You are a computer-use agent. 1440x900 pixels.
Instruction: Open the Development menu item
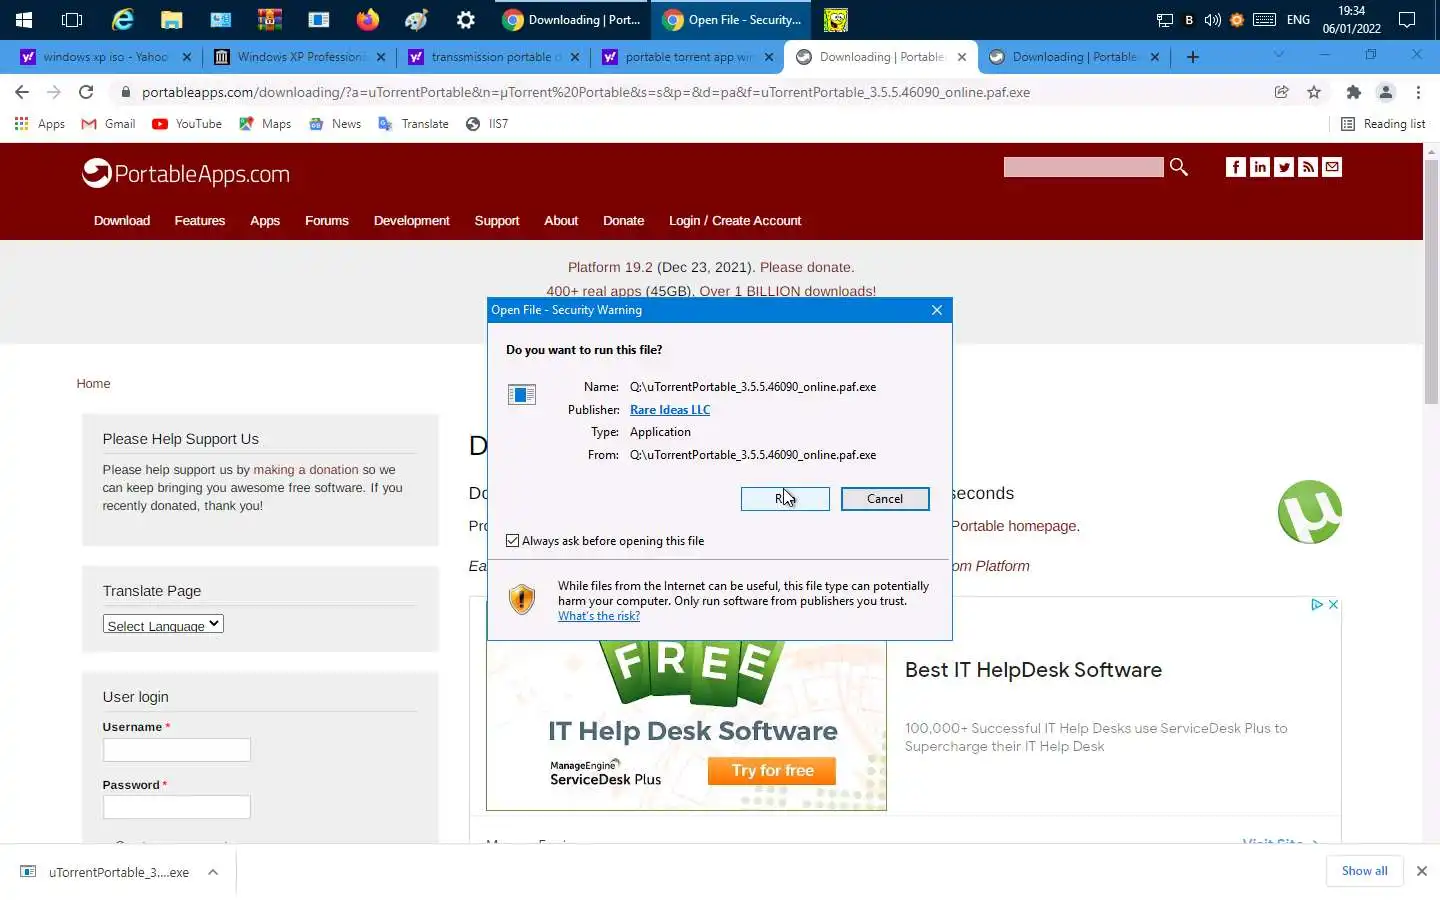coord(411,221)
